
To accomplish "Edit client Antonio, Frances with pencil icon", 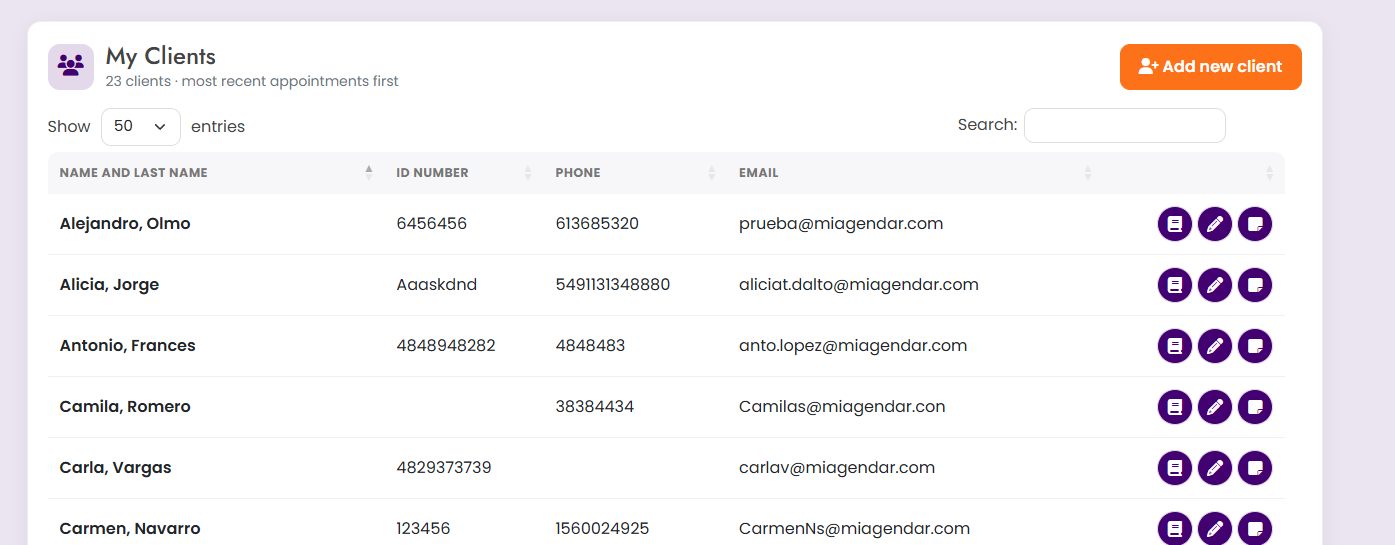I will point(1215,346).
